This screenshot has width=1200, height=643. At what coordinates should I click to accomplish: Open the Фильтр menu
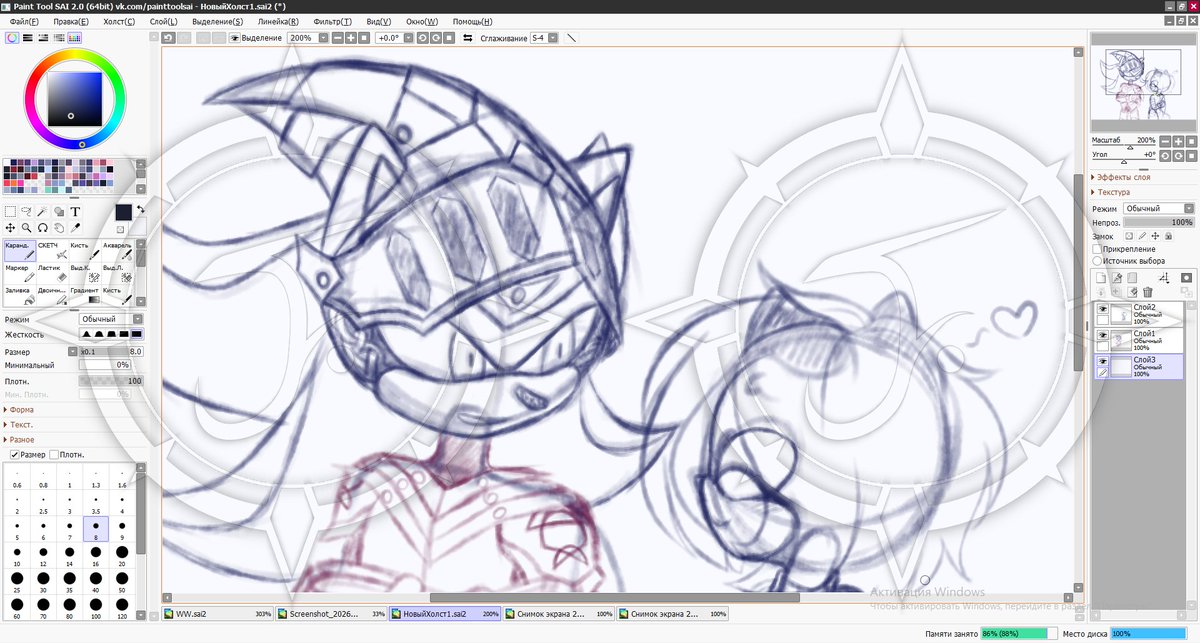coord(332,21)
